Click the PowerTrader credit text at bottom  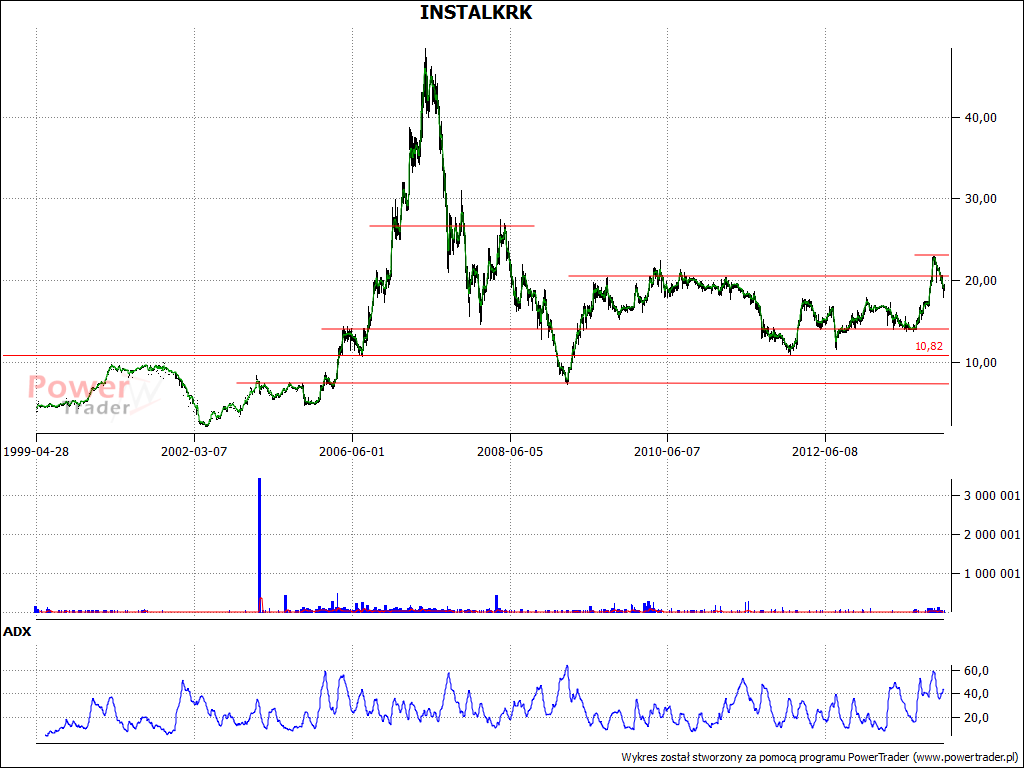822,757
